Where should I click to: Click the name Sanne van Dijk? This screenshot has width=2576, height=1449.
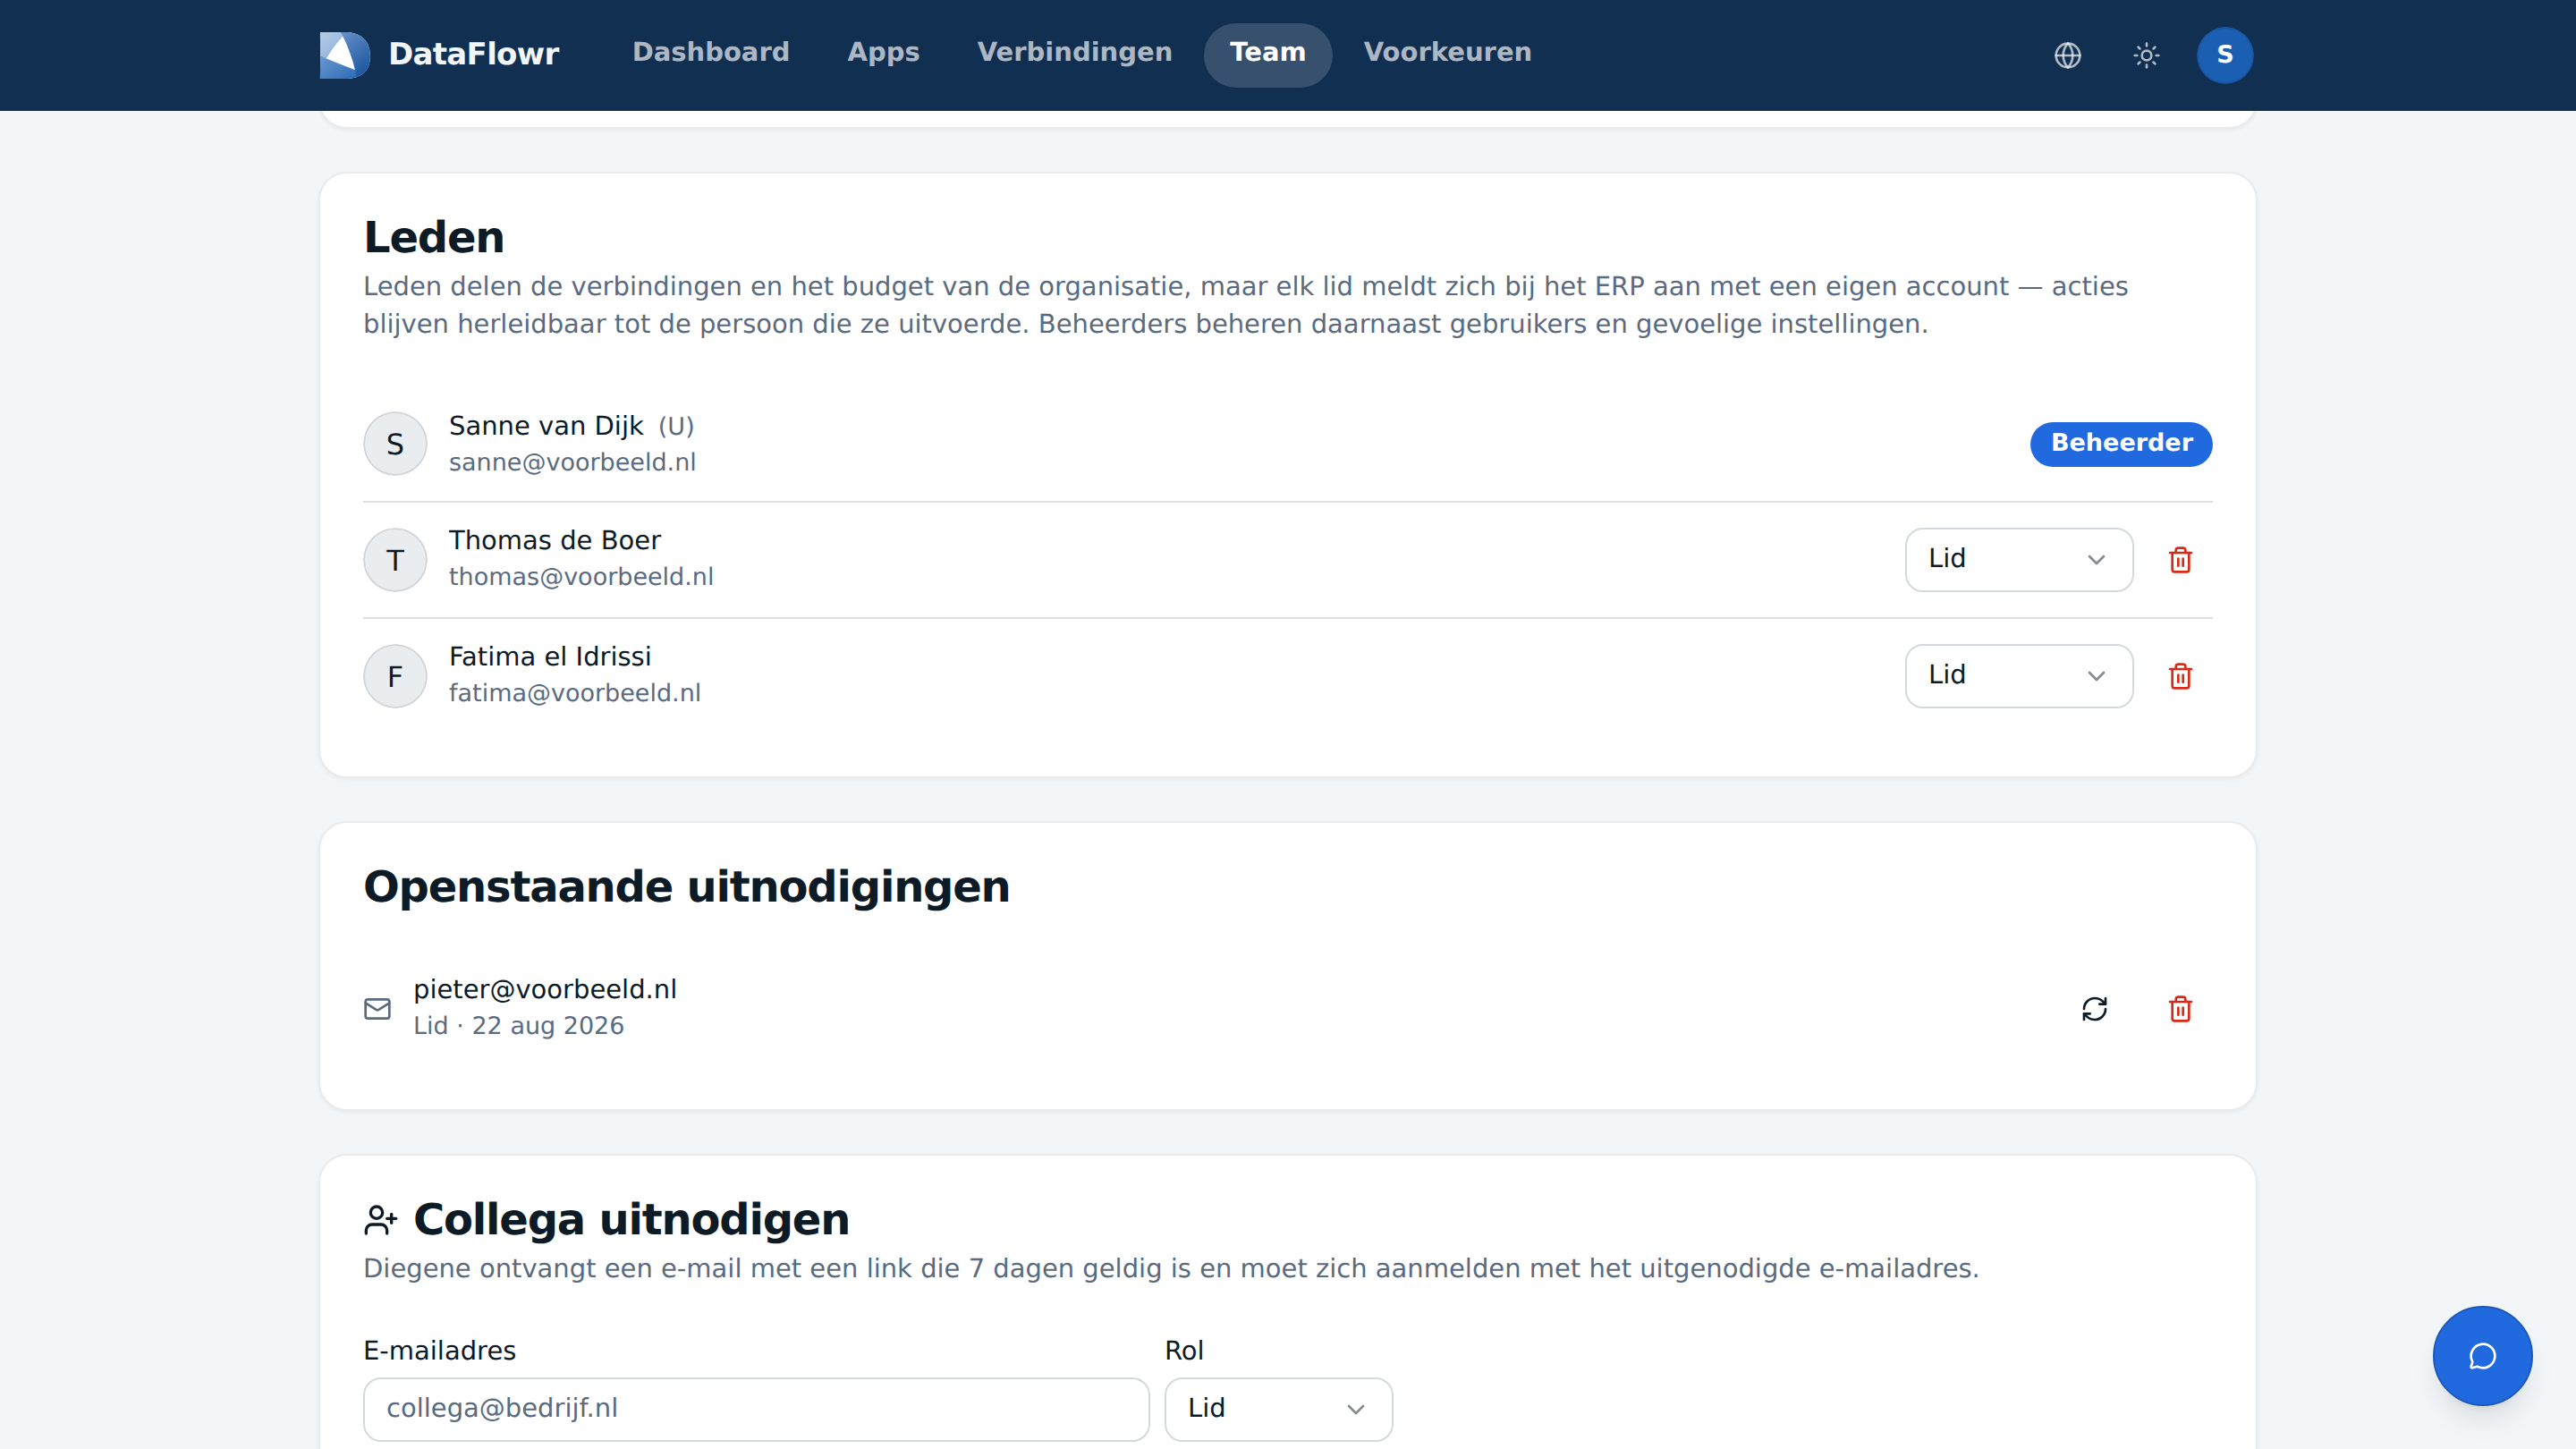[x=546, y=426]
